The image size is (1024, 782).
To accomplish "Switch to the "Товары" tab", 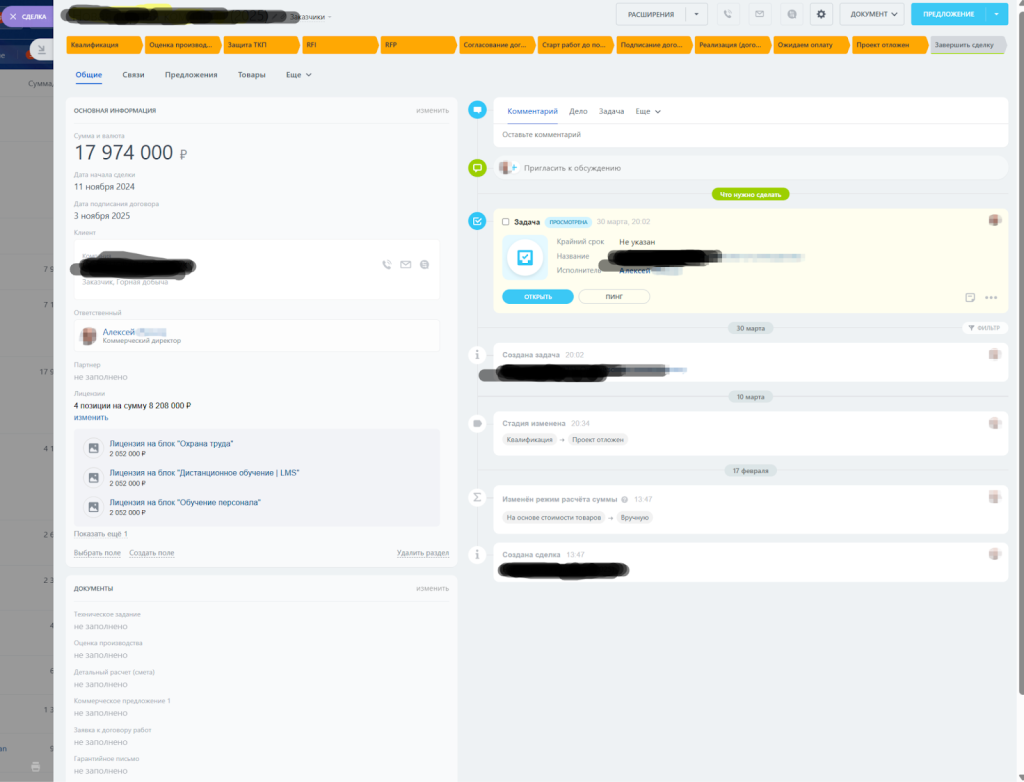I will click(251, 75).
